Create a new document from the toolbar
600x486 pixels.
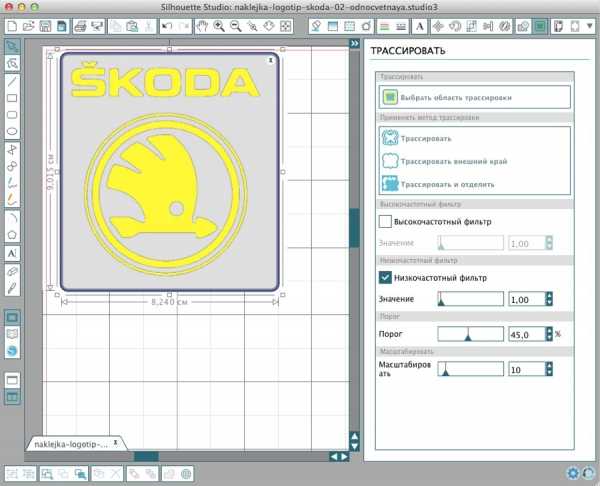(x=12, y=26)
